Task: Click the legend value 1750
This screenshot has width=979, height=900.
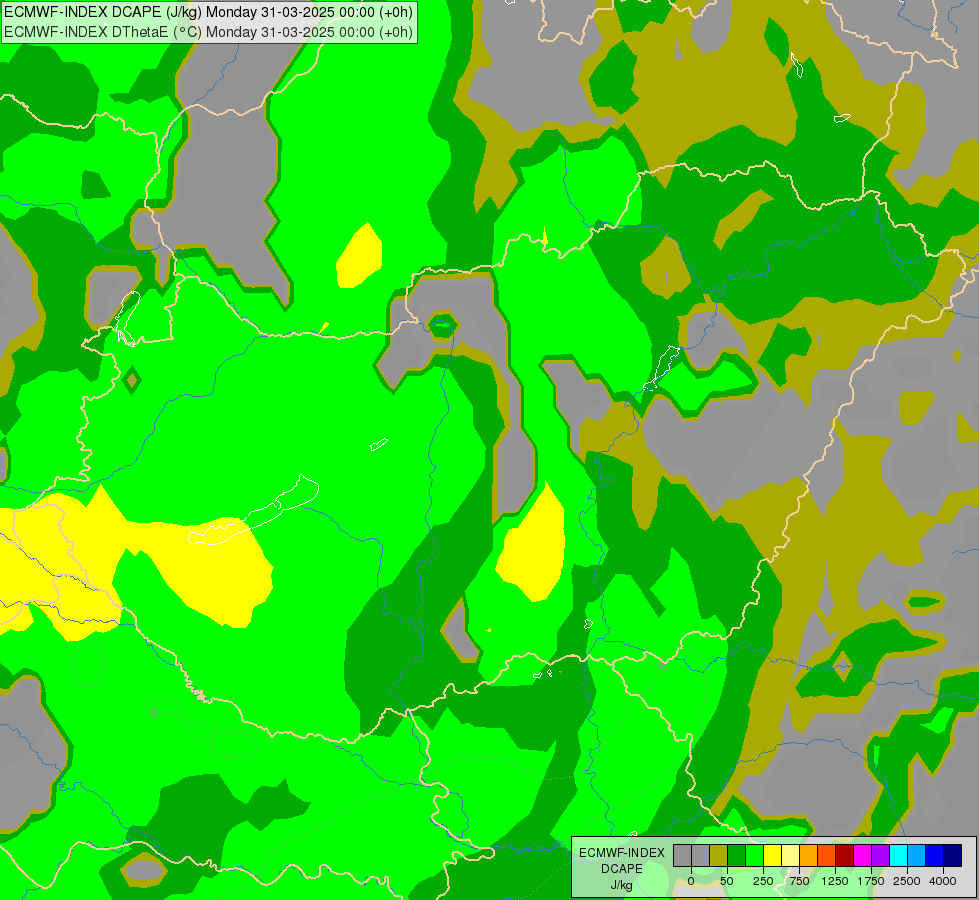Action: click(871, 881)
